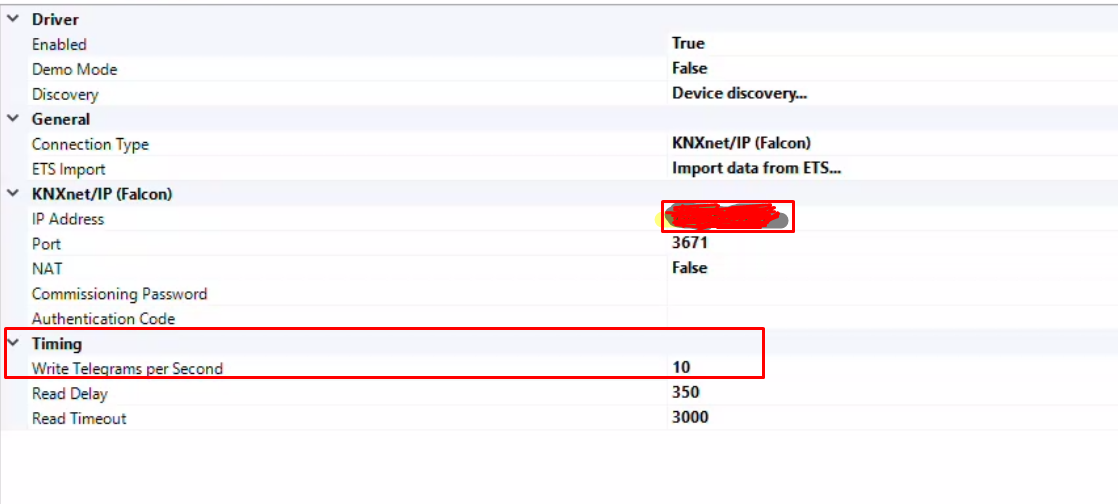This screenshot has width=1118, height=504.
Task: Collapse the General section chevron
Action: (x=12, y=119)
